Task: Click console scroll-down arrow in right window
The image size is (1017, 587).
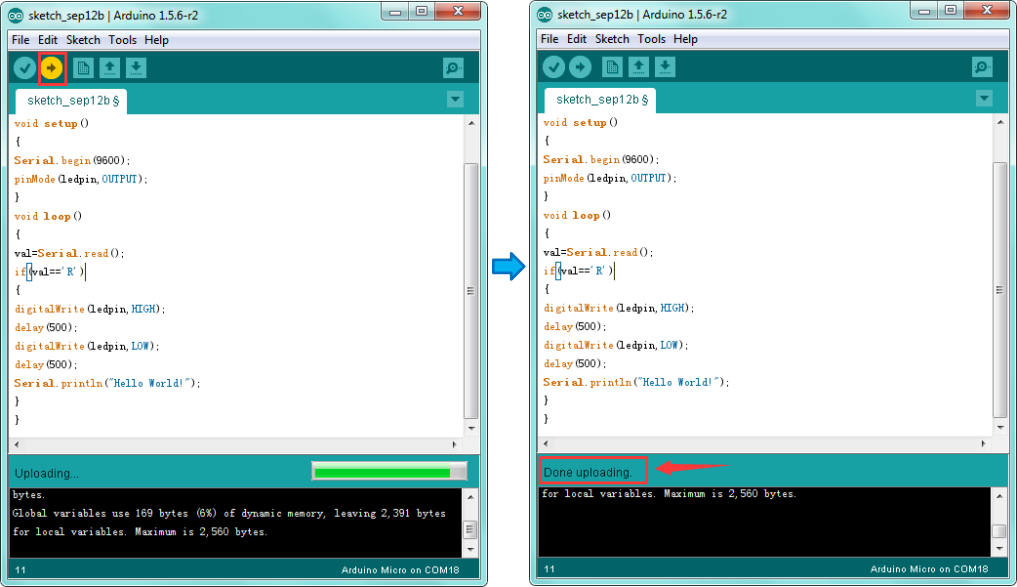Action: click(x=999, y=549)
